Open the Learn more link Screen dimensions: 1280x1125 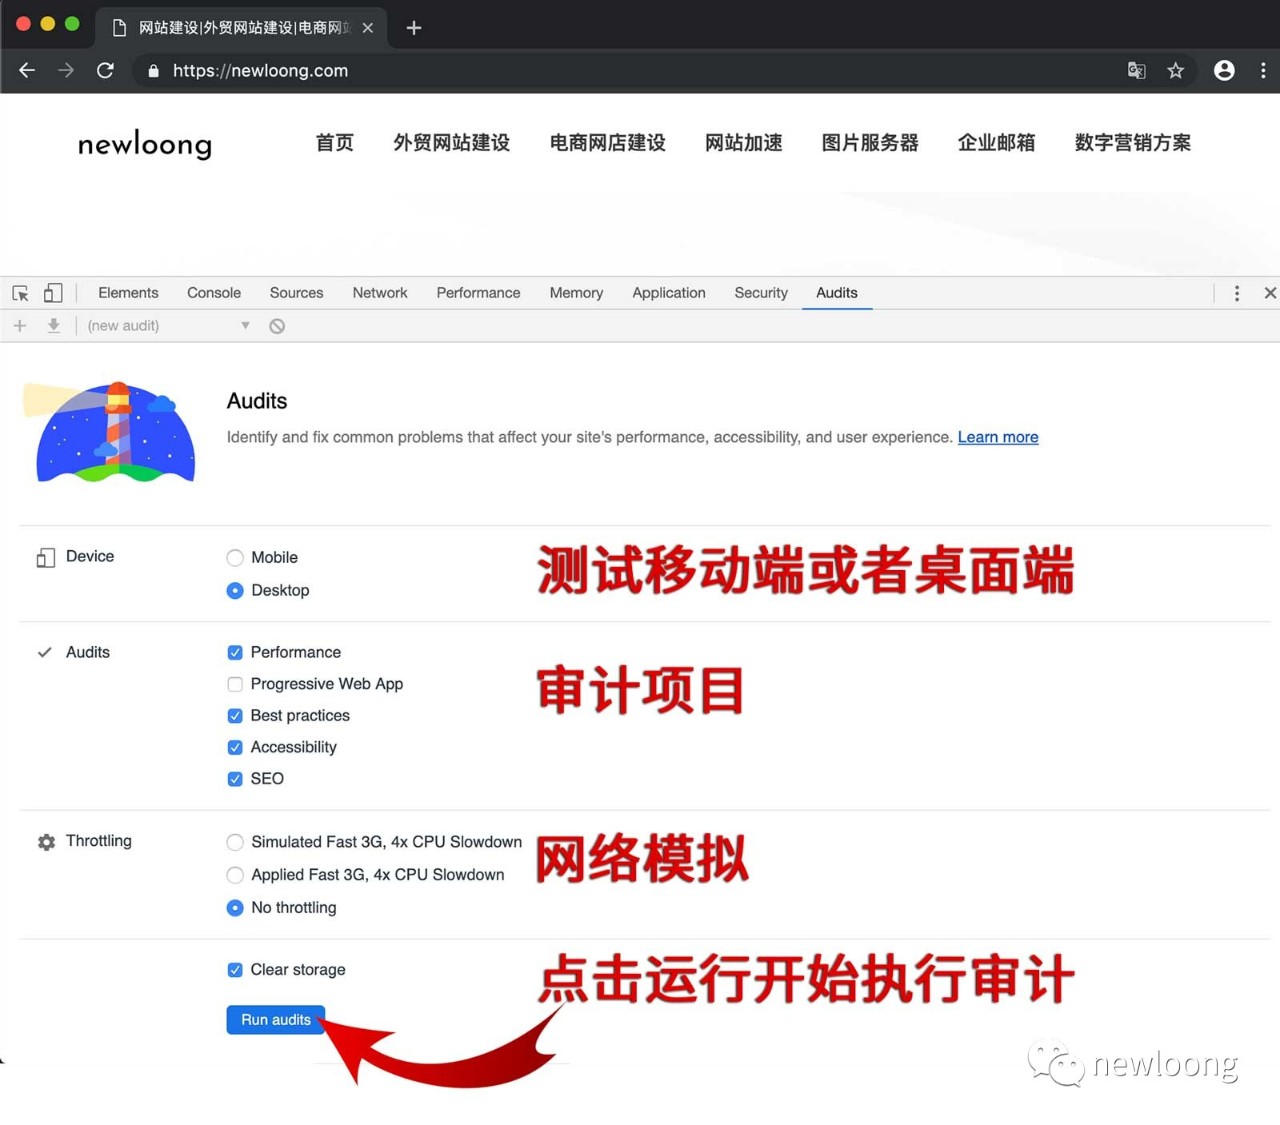997,437
